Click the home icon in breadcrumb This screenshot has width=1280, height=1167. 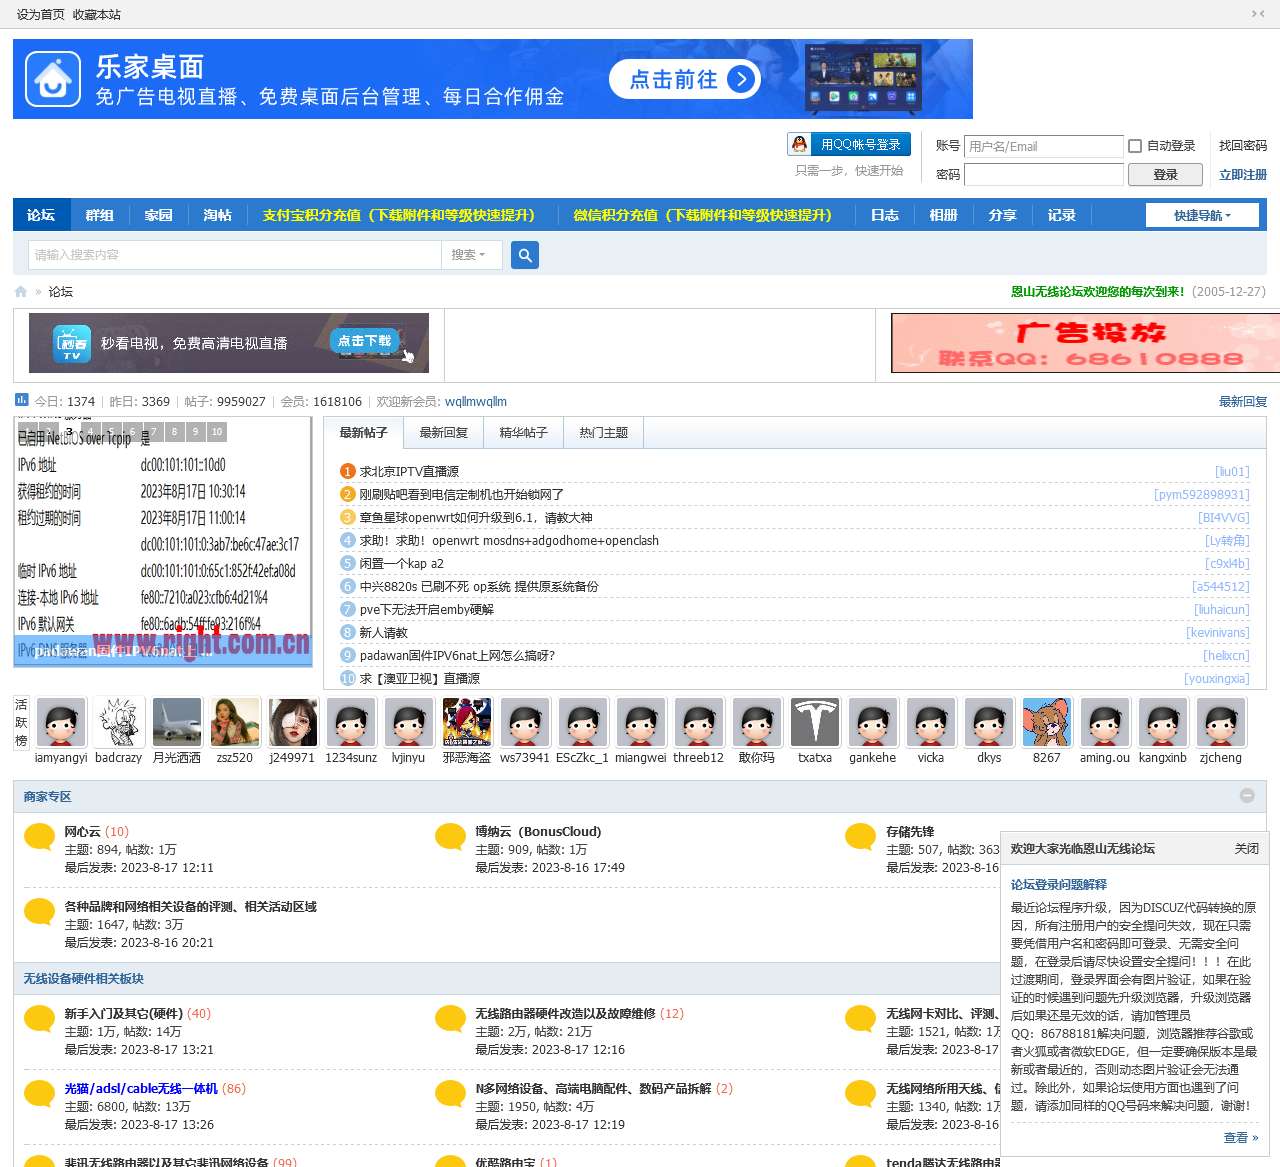(21, 292)
